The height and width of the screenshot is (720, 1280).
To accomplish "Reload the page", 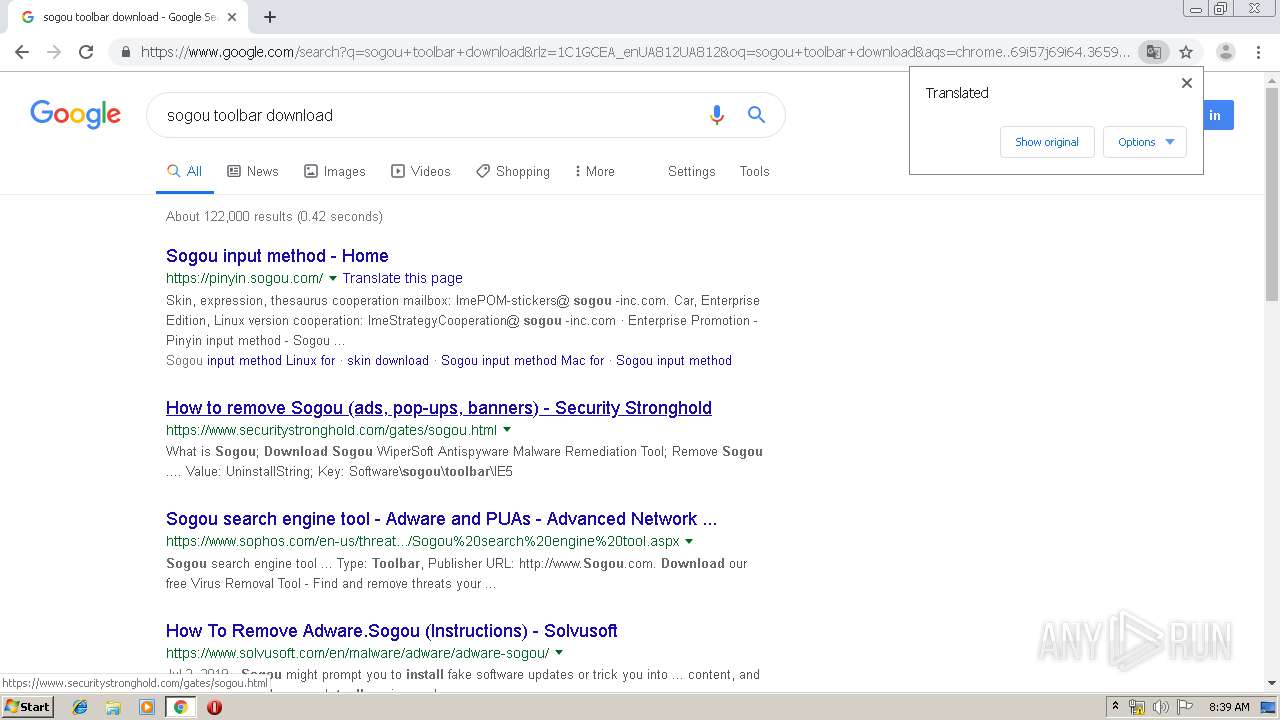I will (x=86, y=52).
